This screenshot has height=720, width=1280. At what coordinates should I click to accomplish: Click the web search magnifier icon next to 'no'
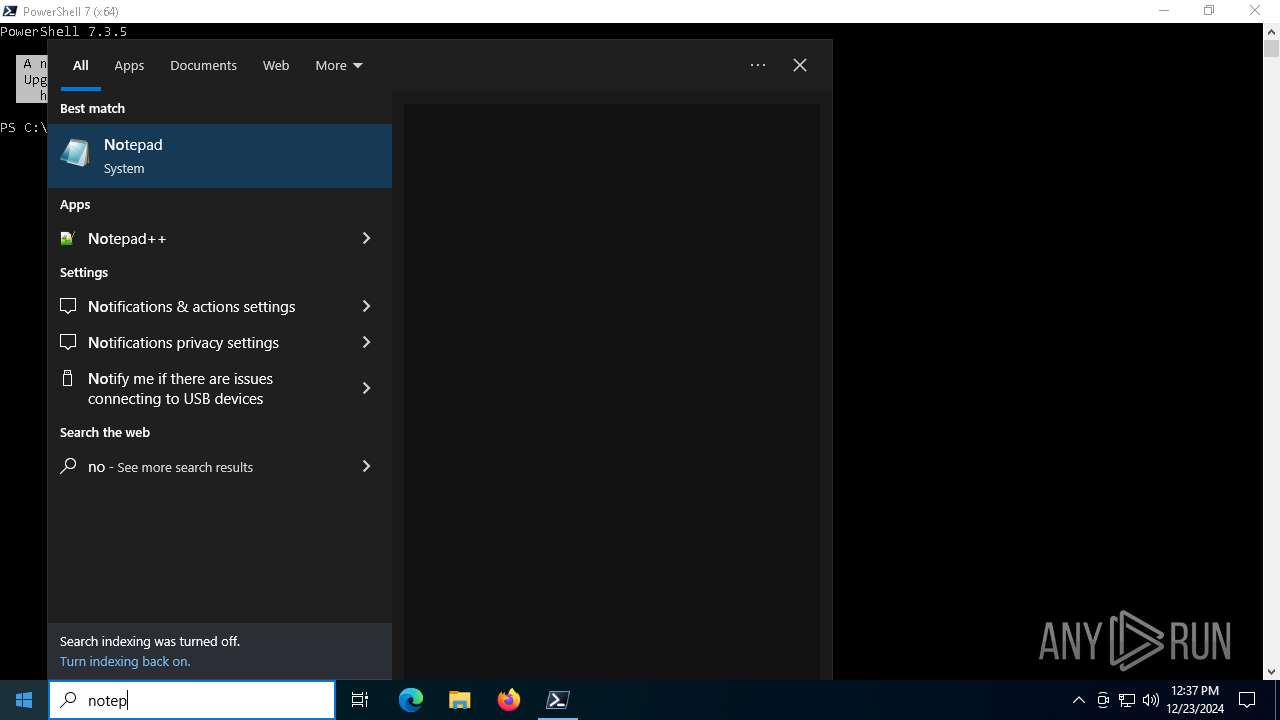click(x=68, y=466)
